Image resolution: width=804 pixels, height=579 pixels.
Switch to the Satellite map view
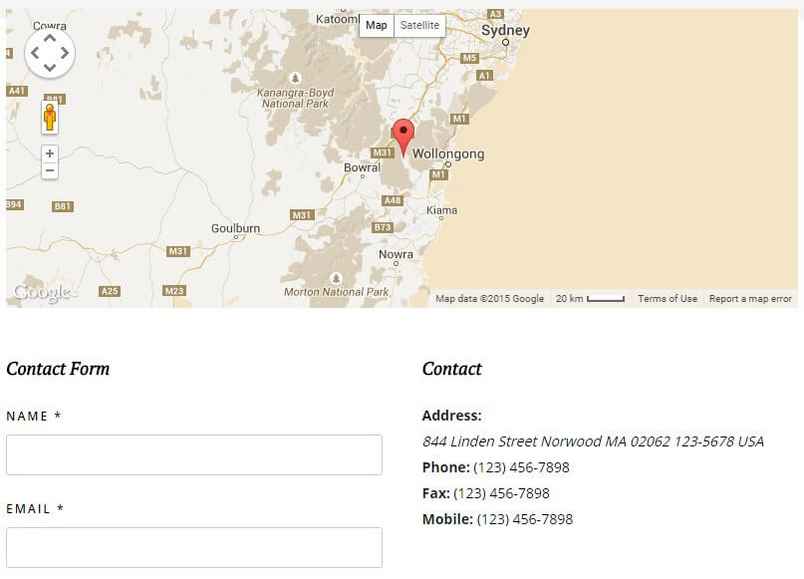coord(420,26)
